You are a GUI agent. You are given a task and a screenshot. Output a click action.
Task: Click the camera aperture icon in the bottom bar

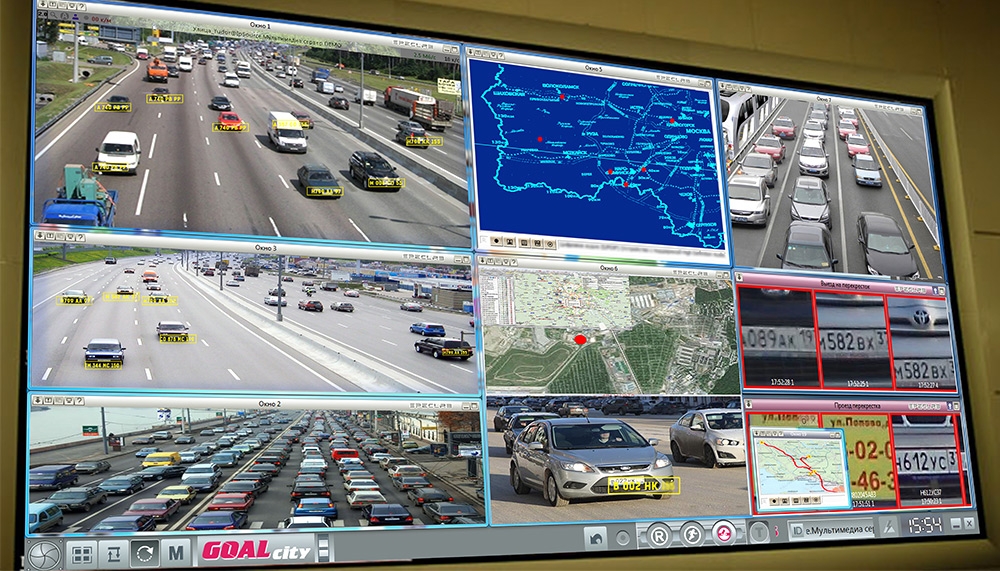point(44,556)
